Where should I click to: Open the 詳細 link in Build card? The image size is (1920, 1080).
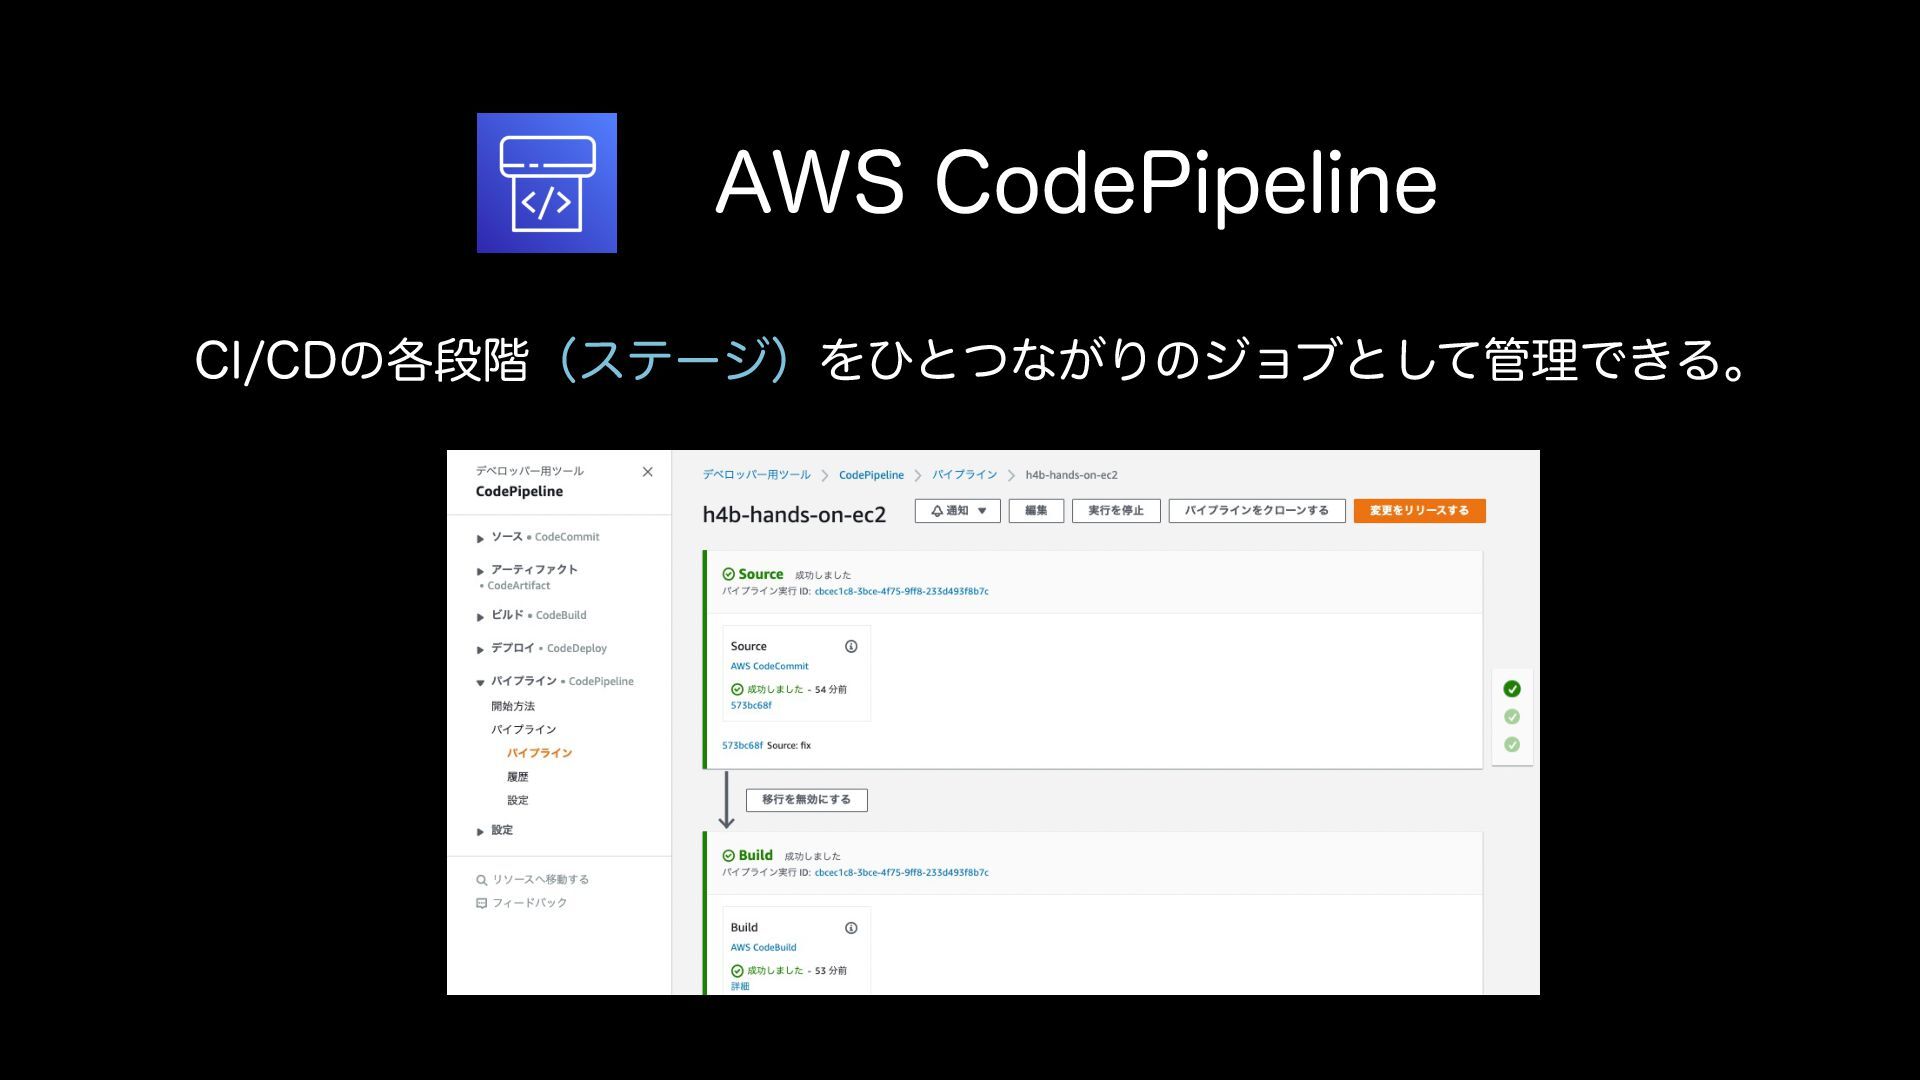click(x=740, y=987)
